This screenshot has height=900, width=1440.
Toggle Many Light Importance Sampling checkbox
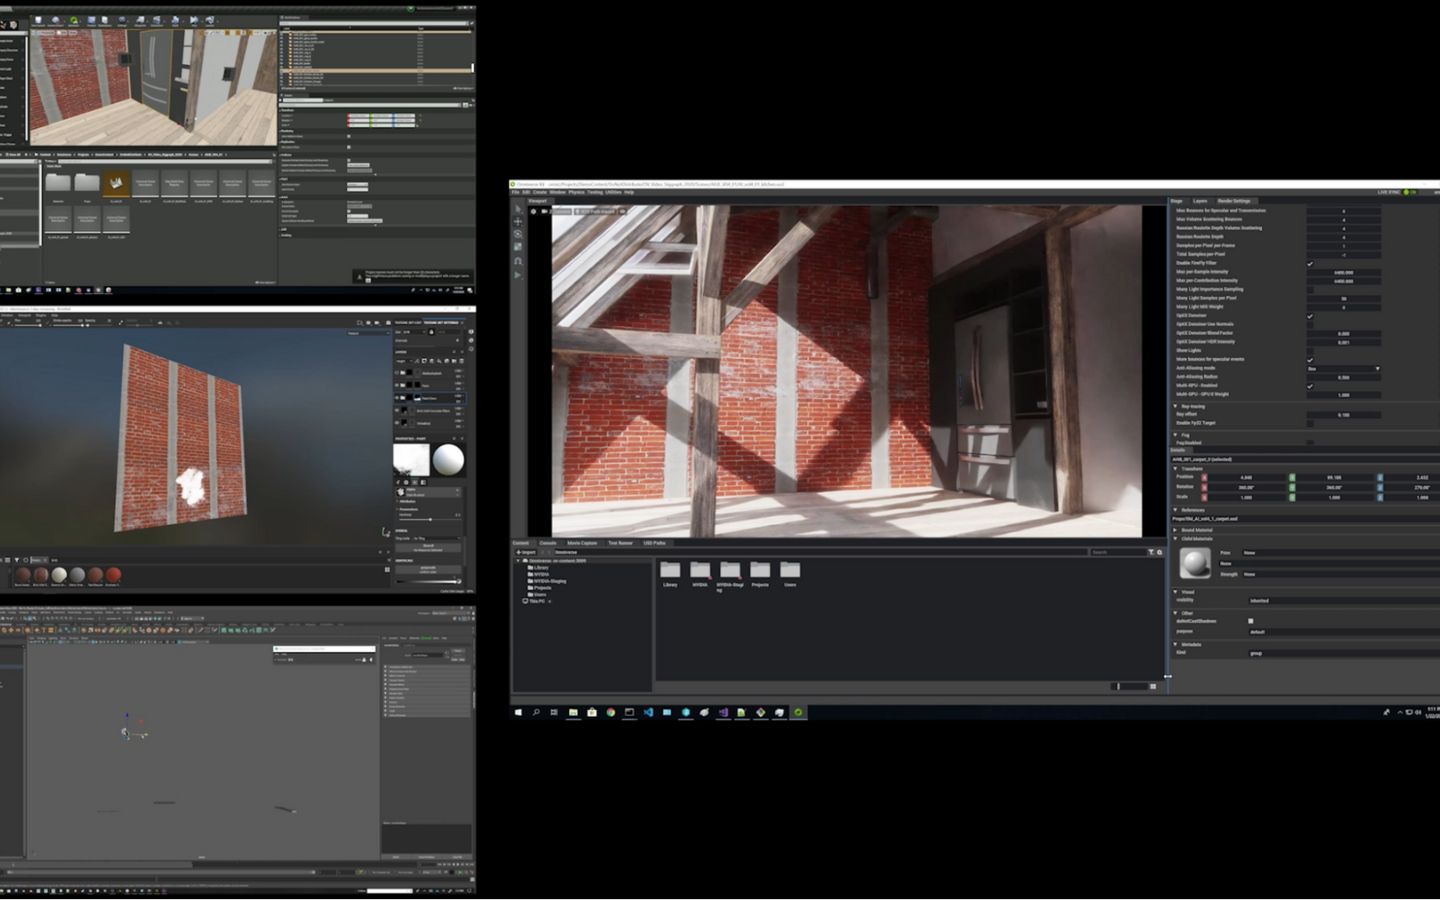(x=1310, y=289)
